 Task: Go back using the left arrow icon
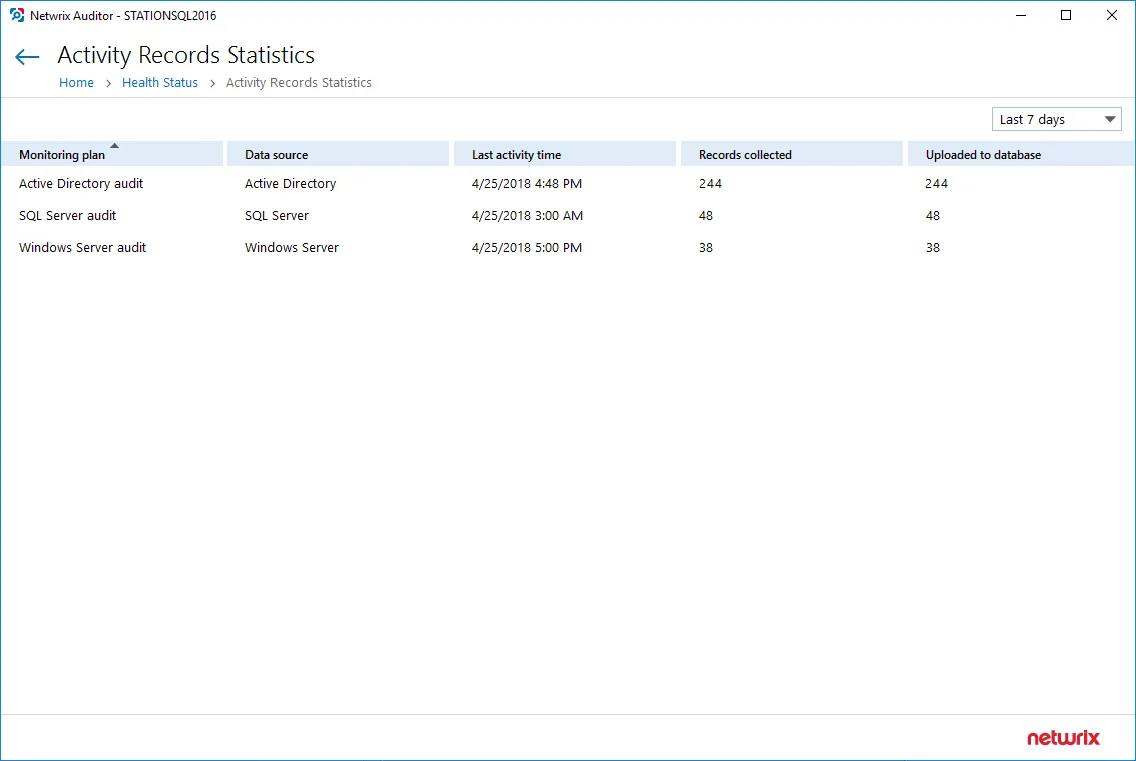click(27, 57)
